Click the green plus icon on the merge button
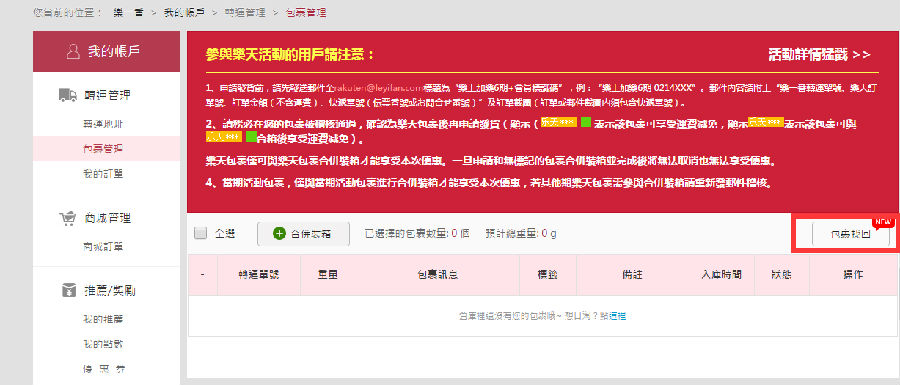The width and height of the screenshot is (900, 385). [279, 234]
